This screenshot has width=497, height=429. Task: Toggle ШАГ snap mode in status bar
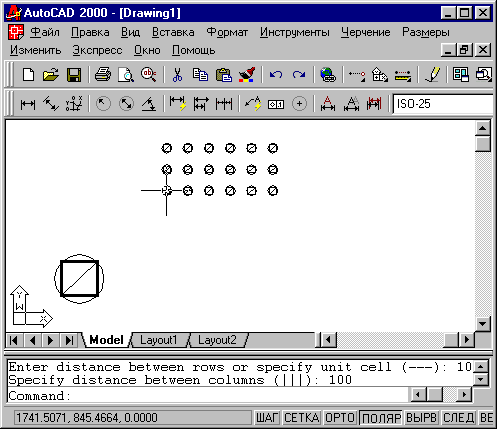coord(267,418)
